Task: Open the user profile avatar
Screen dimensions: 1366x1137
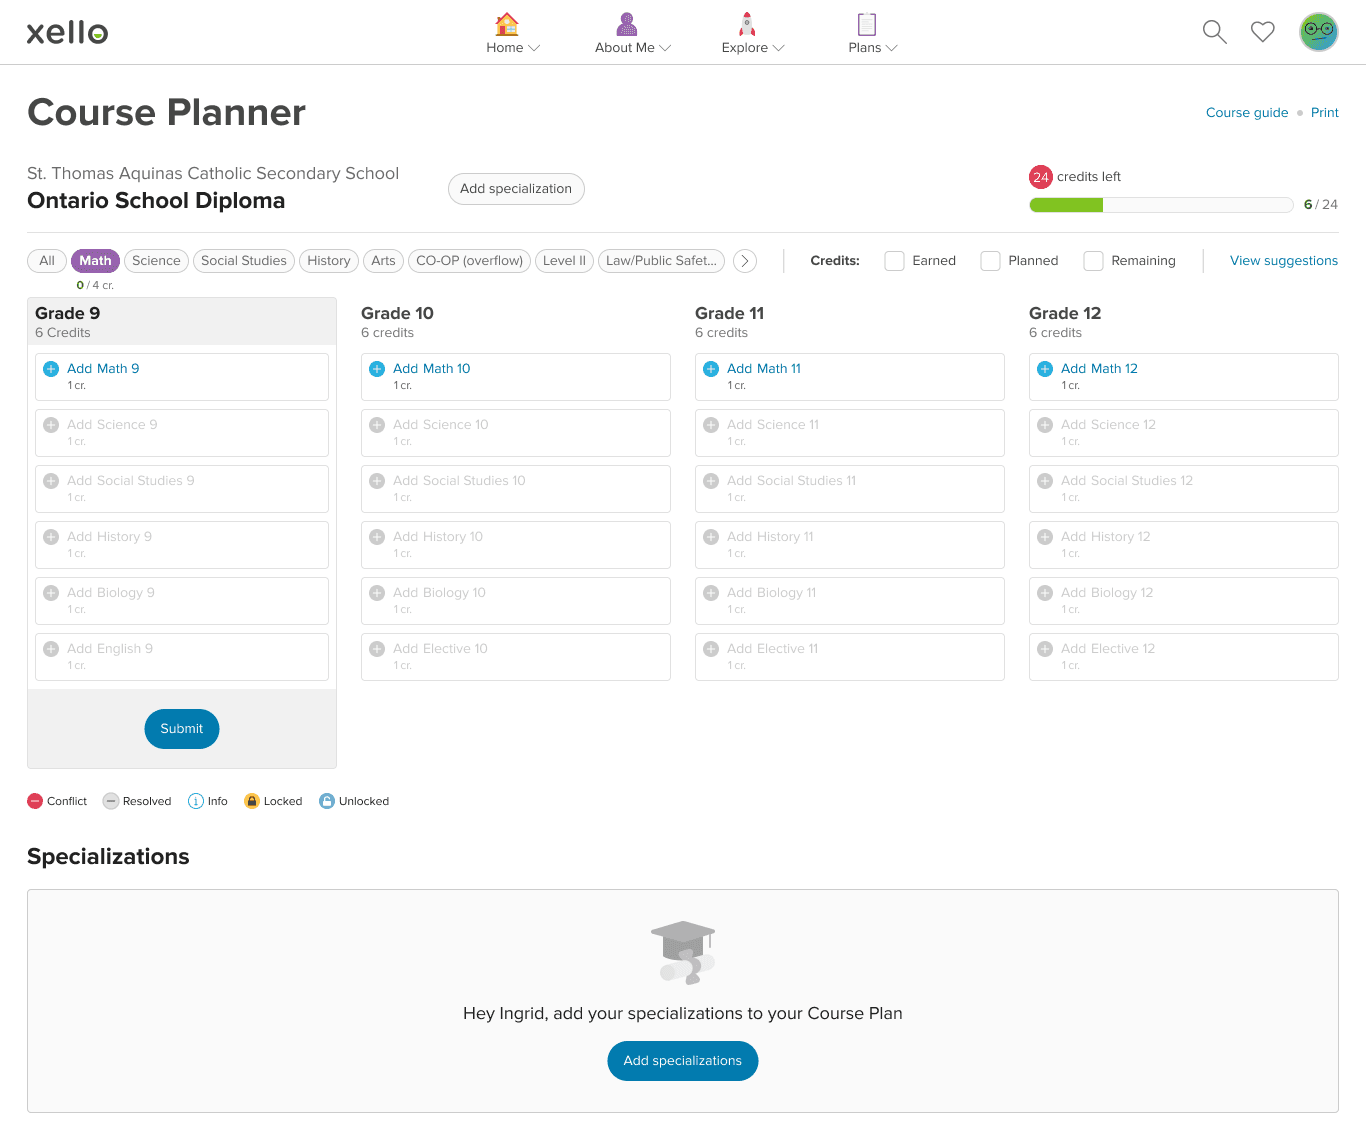Action: (x=1319, y=32)
